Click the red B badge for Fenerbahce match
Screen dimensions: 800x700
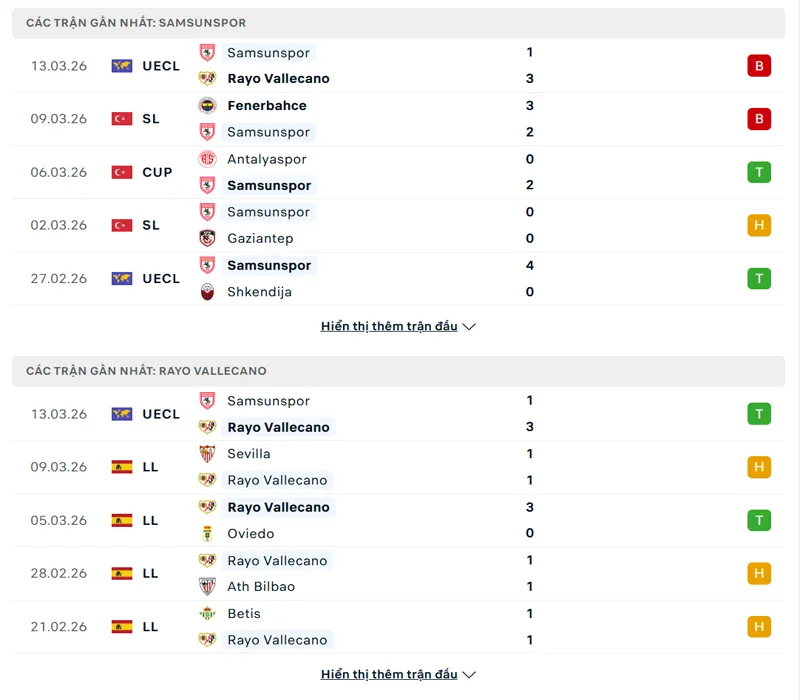(759, 119)
